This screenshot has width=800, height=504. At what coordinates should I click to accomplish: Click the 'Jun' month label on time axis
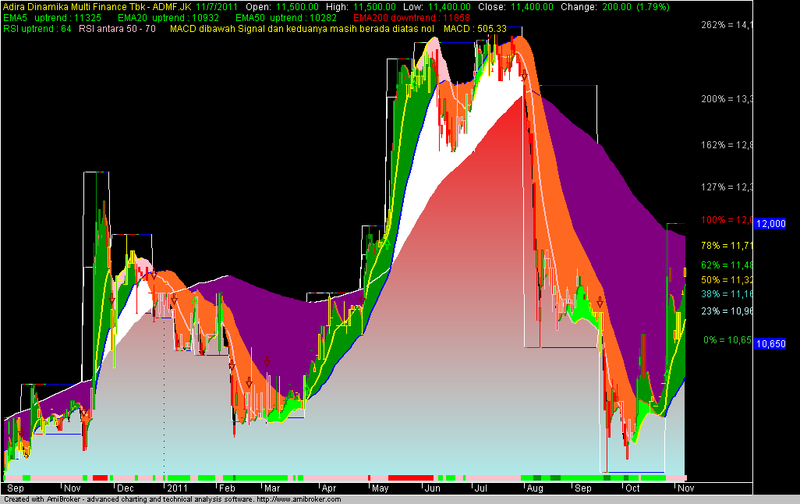(432, 488)
